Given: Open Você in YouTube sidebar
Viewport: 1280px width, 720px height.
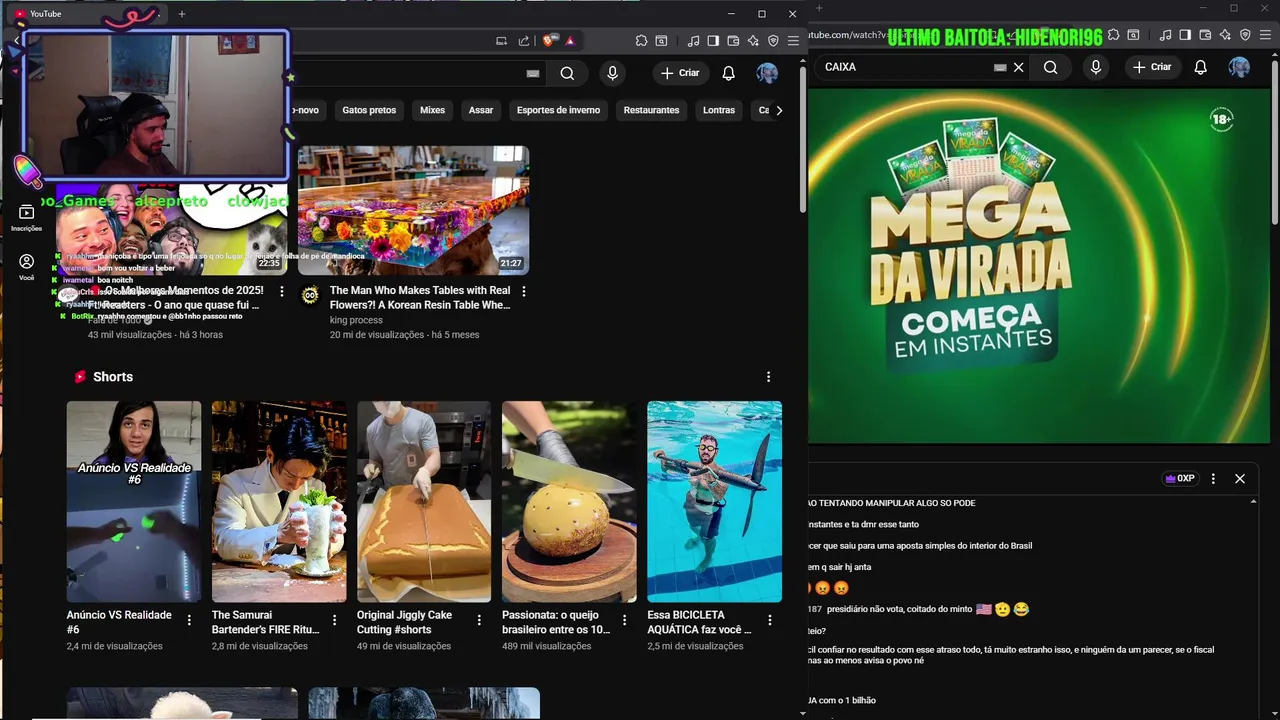Looking at the screenshot, I should 26,267.
